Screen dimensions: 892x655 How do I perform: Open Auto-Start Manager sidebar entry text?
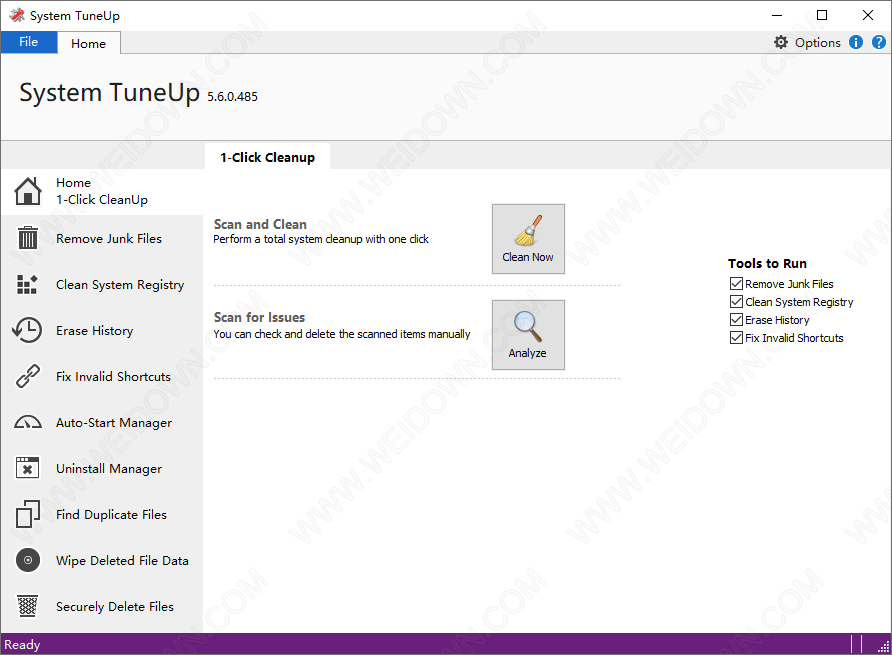[x=114, y=423]
